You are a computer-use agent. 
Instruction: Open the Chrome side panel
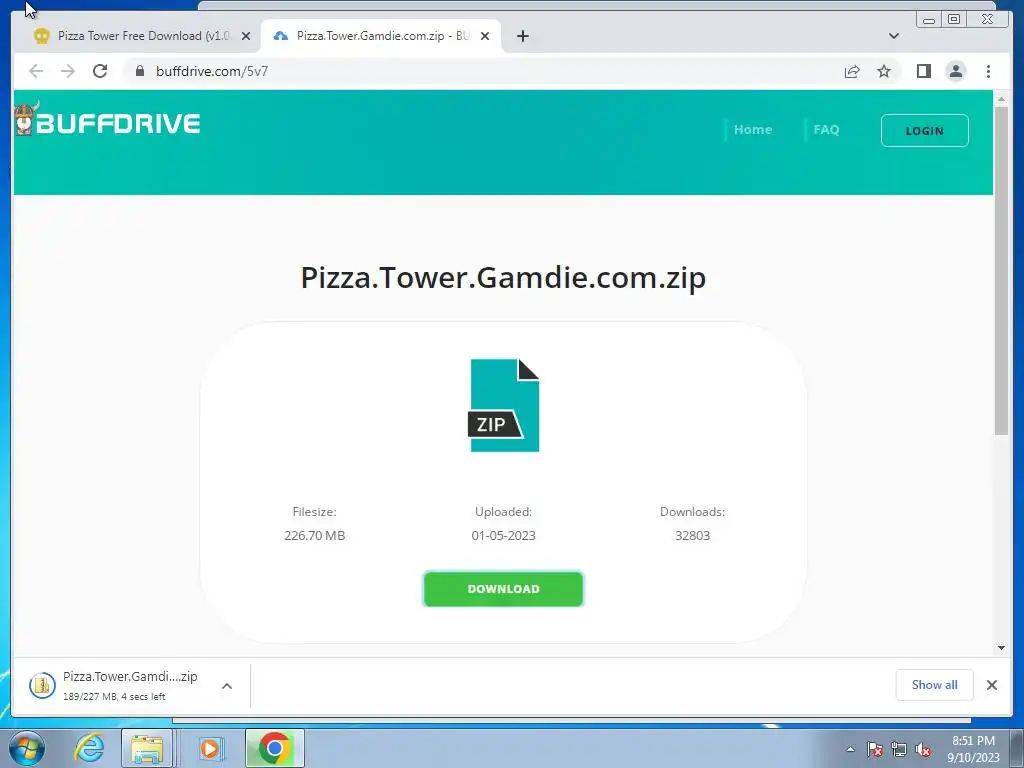(x=923, y=71)
